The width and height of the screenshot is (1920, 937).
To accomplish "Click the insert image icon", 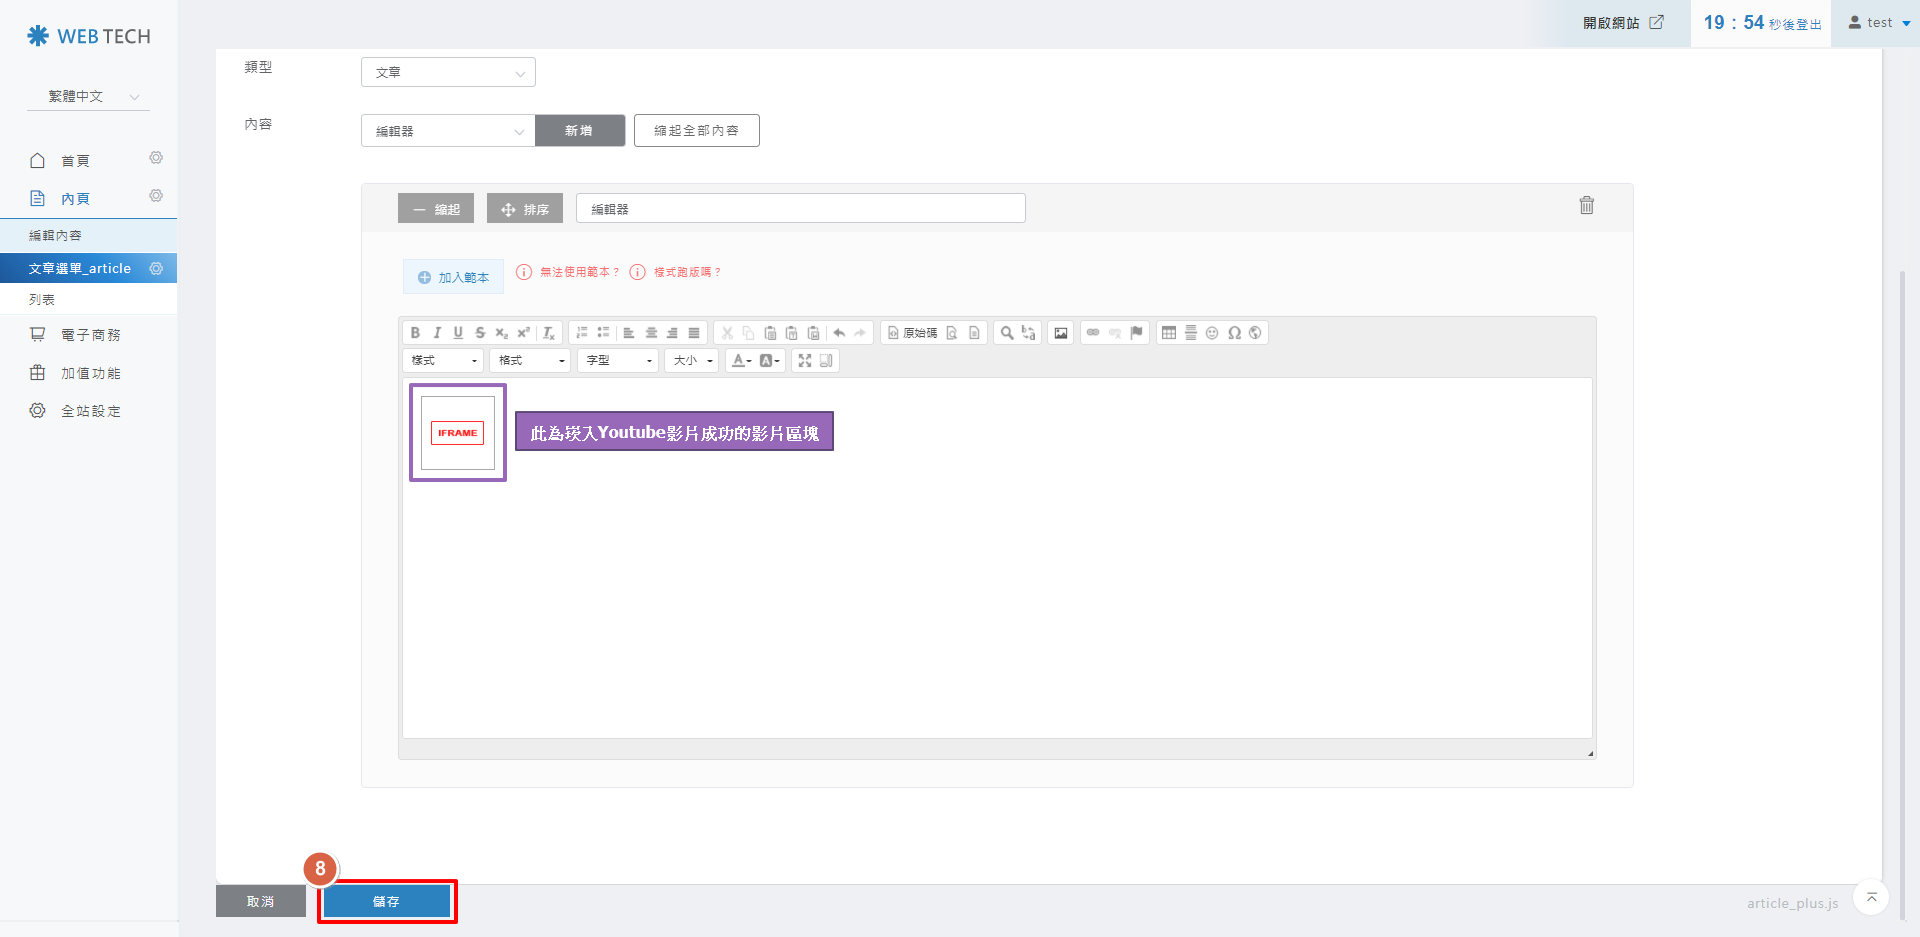I will [x=1061, y=333].
